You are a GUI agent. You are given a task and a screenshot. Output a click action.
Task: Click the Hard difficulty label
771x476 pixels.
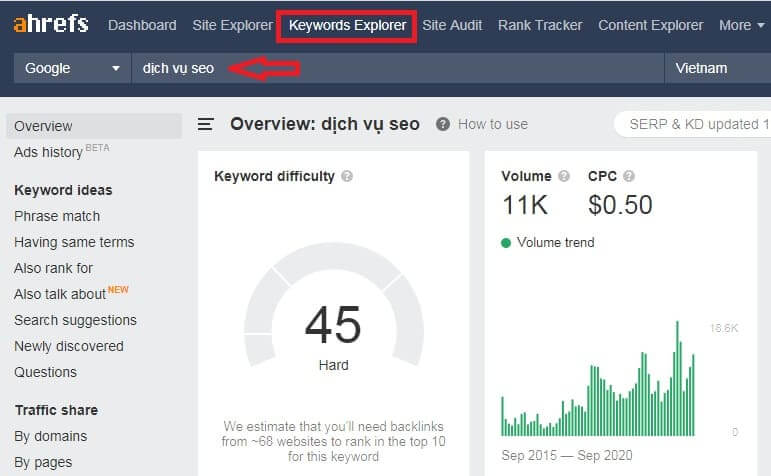(333, 365)
